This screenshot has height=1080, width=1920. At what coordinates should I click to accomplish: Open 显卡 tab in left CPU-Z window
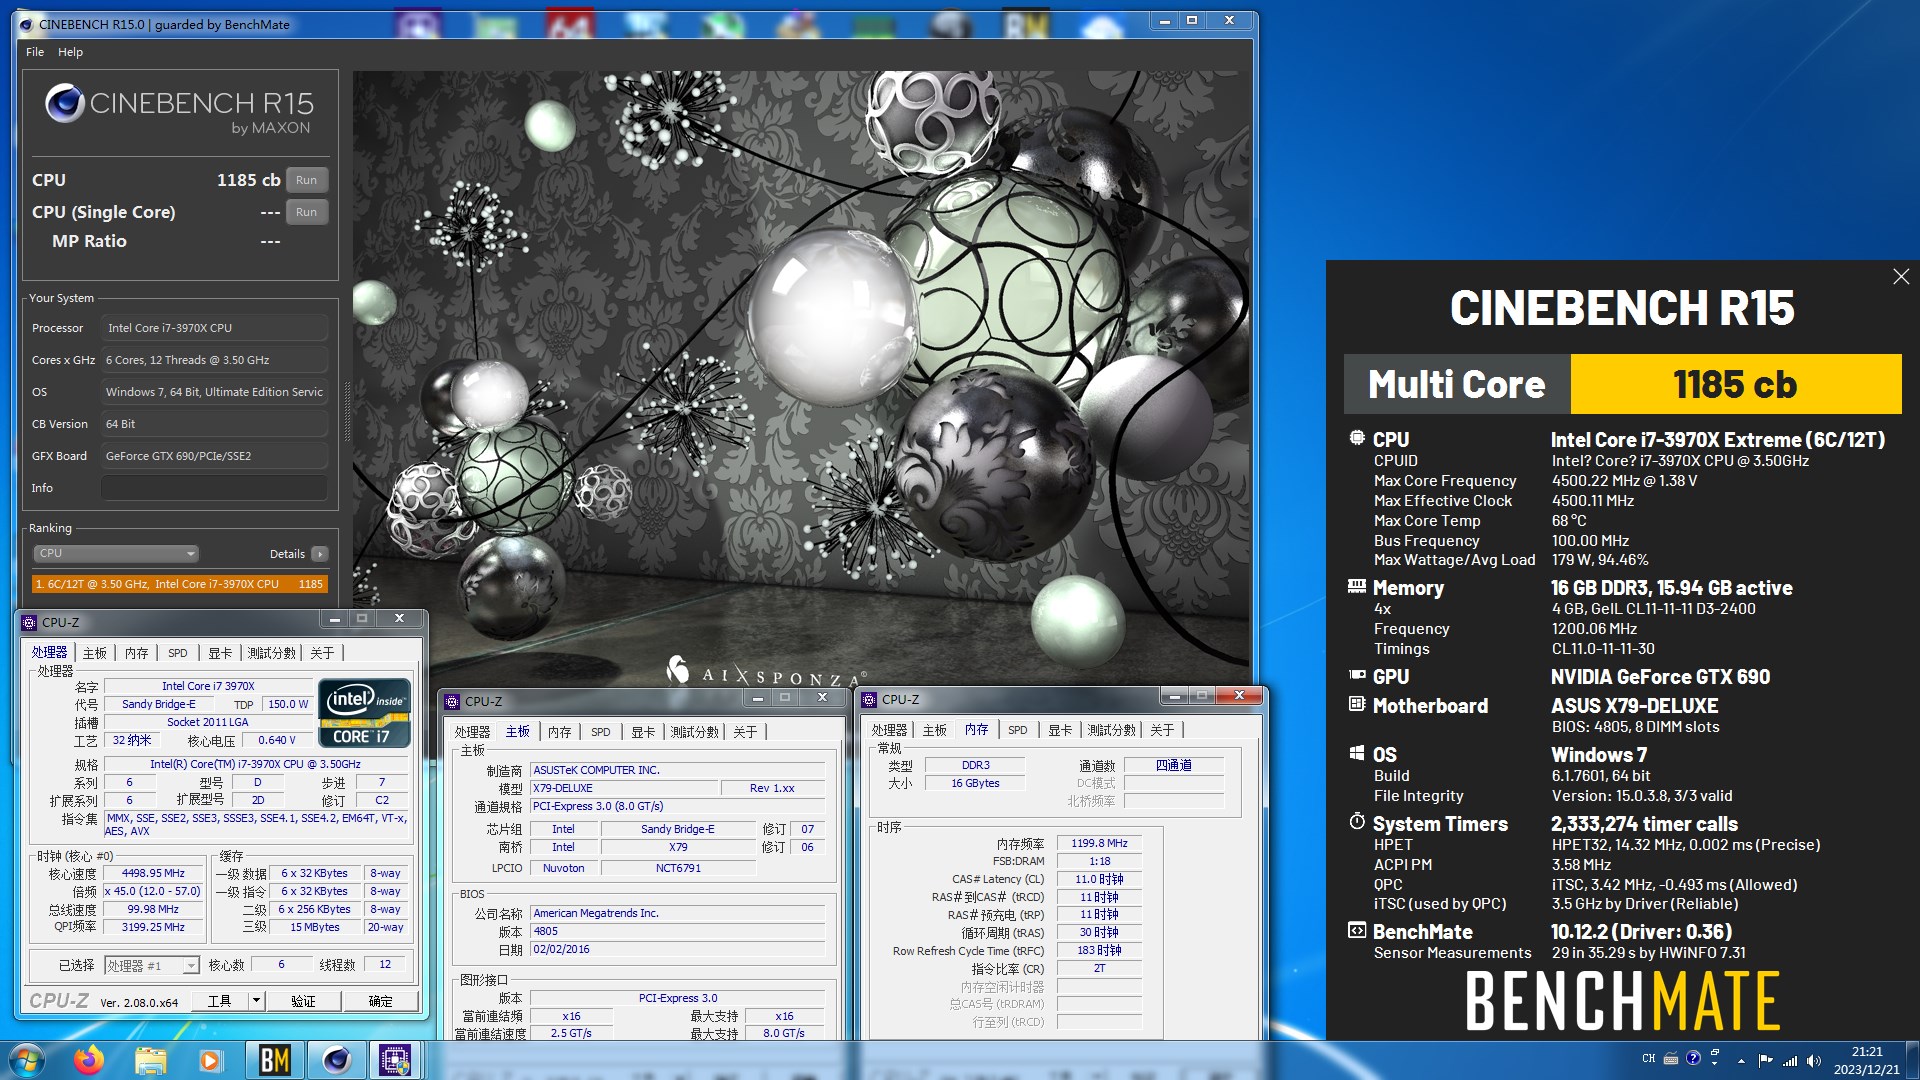220,653
